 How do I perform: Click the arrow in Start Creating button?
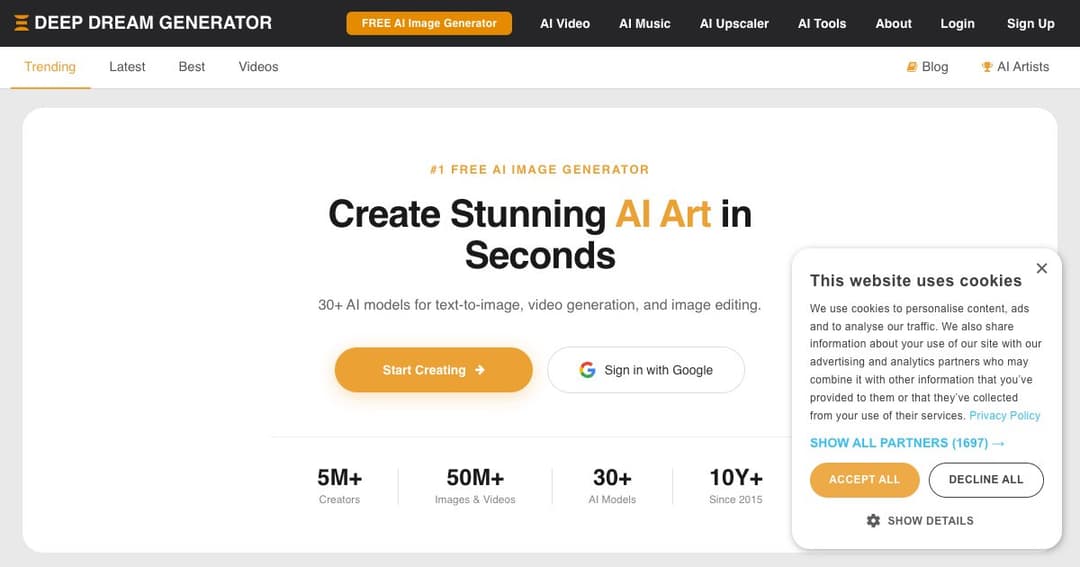(479, 370)
